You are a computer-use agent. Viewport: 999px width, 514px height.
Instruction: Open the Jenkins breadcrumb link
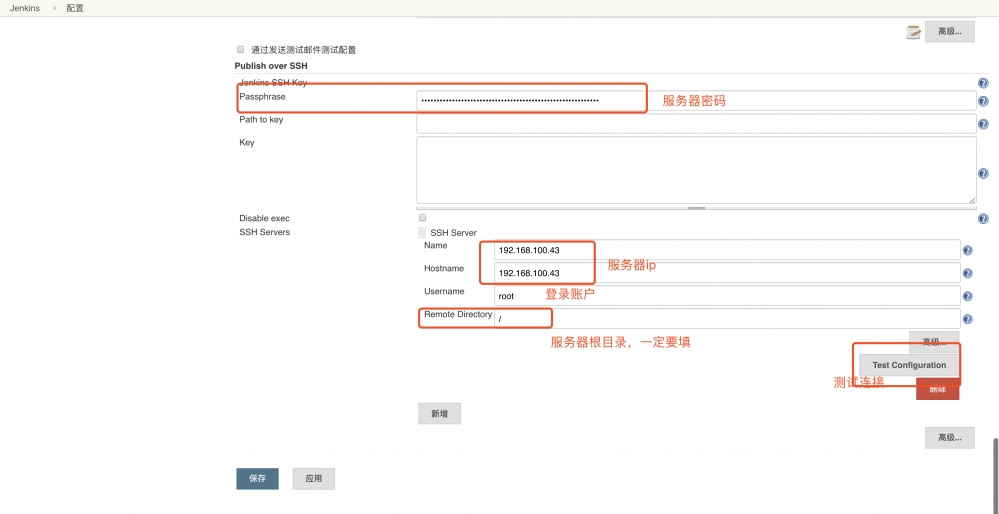[x=25, y=8]
